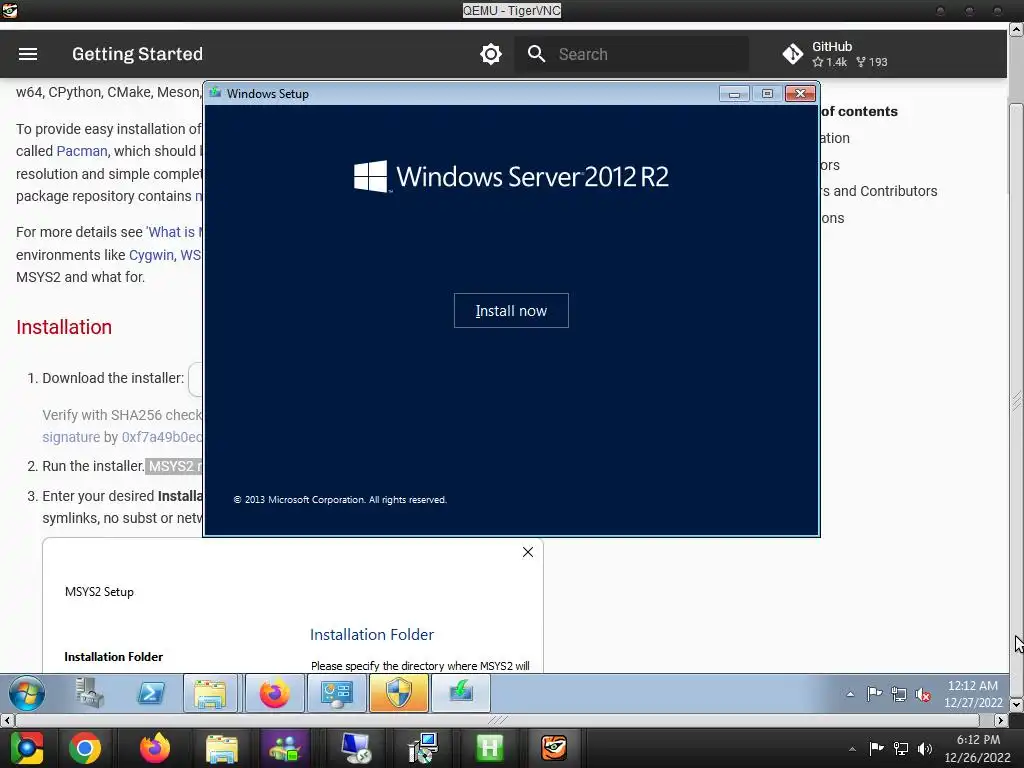Close the Windows Setup window
Image resolution: width=1024 pixels, height=768 pixels.
tap(800, 93)
